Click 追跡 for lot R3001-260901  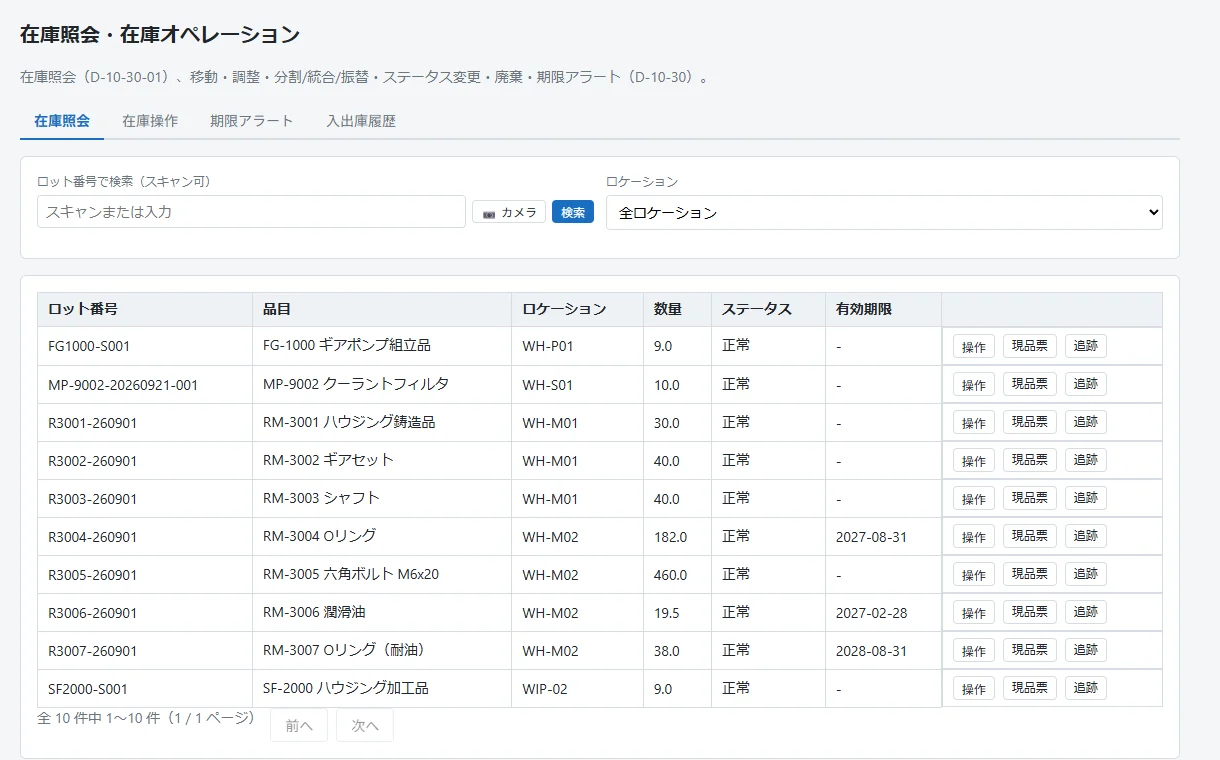[x=1086, y=423]
